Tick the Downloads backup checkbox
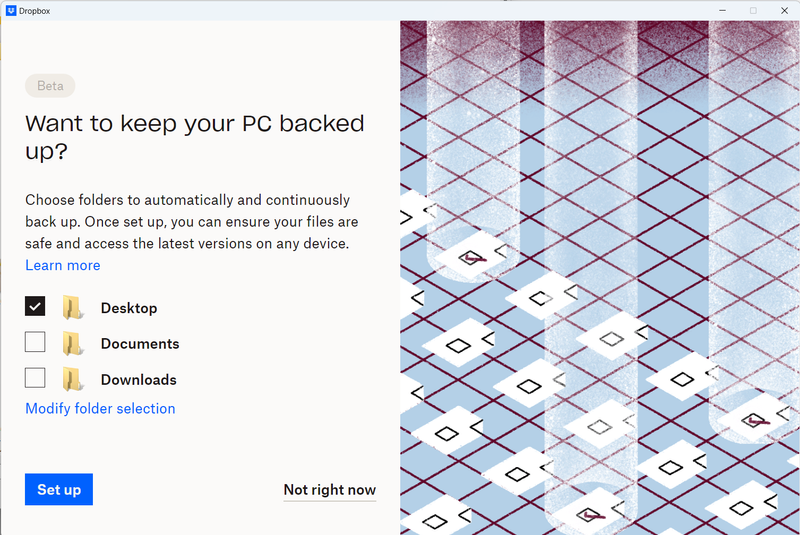The height and width of the screenshot is (535, 800). (35, 378)
